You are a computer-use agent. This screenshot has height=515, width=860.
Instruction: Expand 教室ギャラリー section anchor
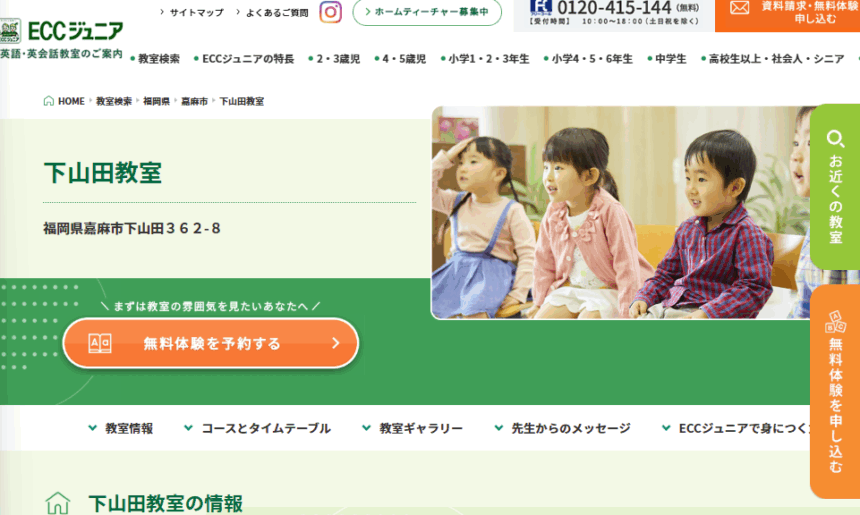(412, 428)
